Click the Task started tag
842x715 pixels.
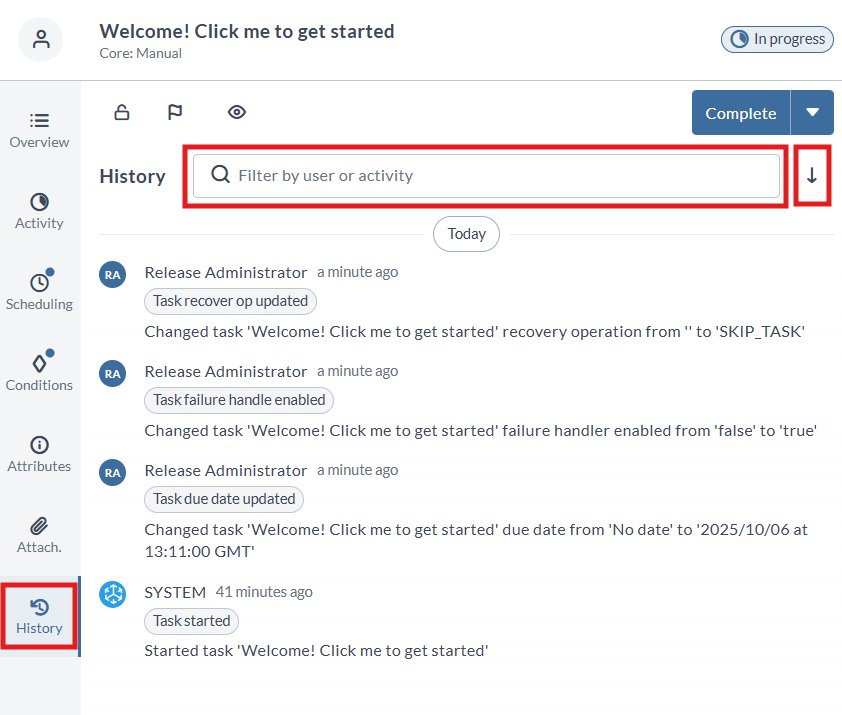[x=192, y=621]
